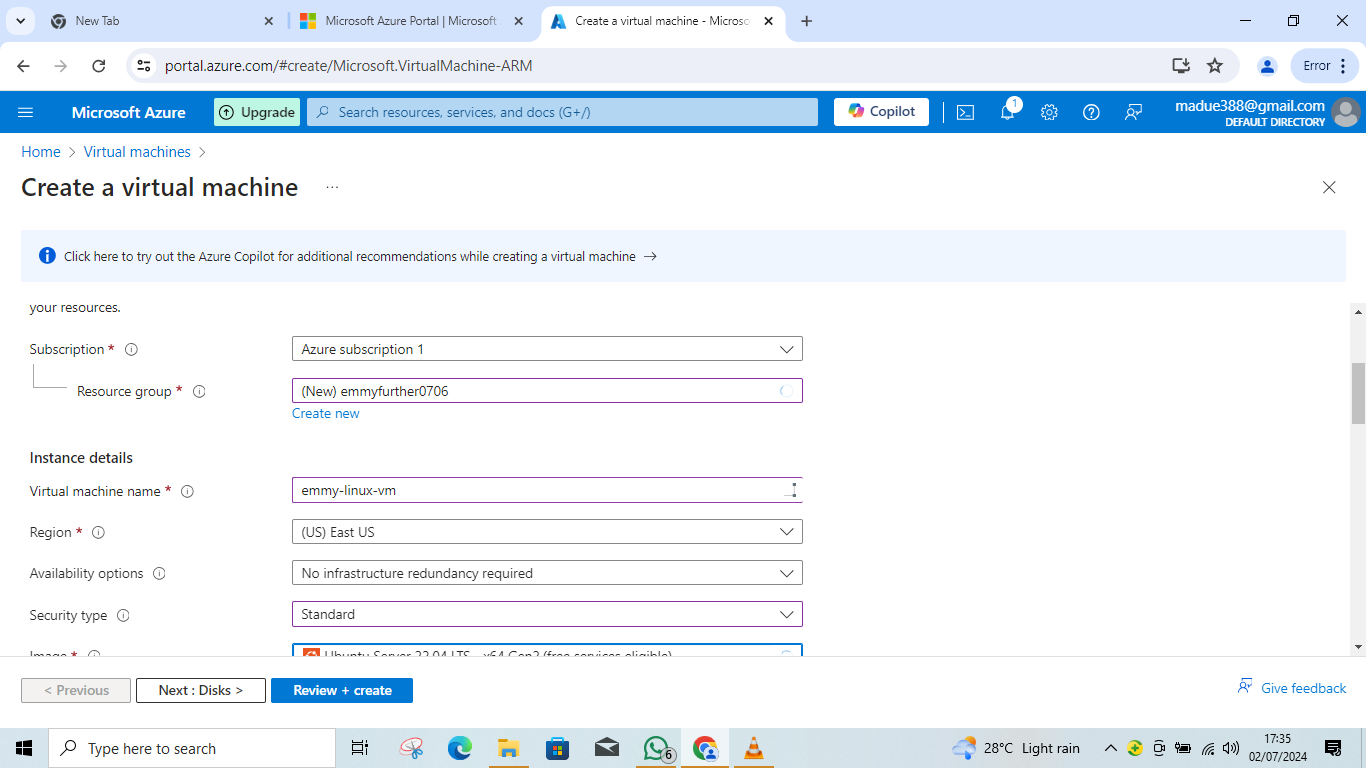This screenshot has width=1366, height=768.
Task: Focus the Search resources, services, and docs box
Action: tap(562, 112)
